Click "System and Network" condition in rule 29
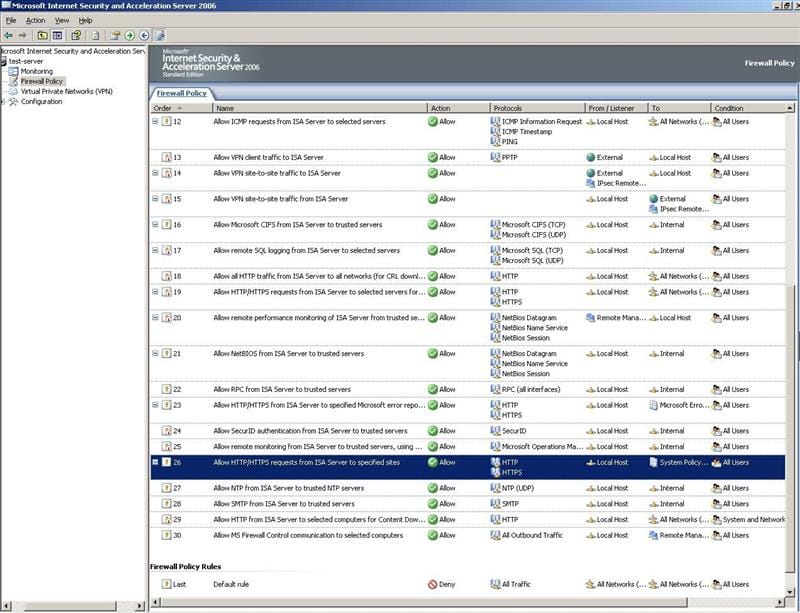Viewport: 800px width, 613px height. (x=754, y=520)
